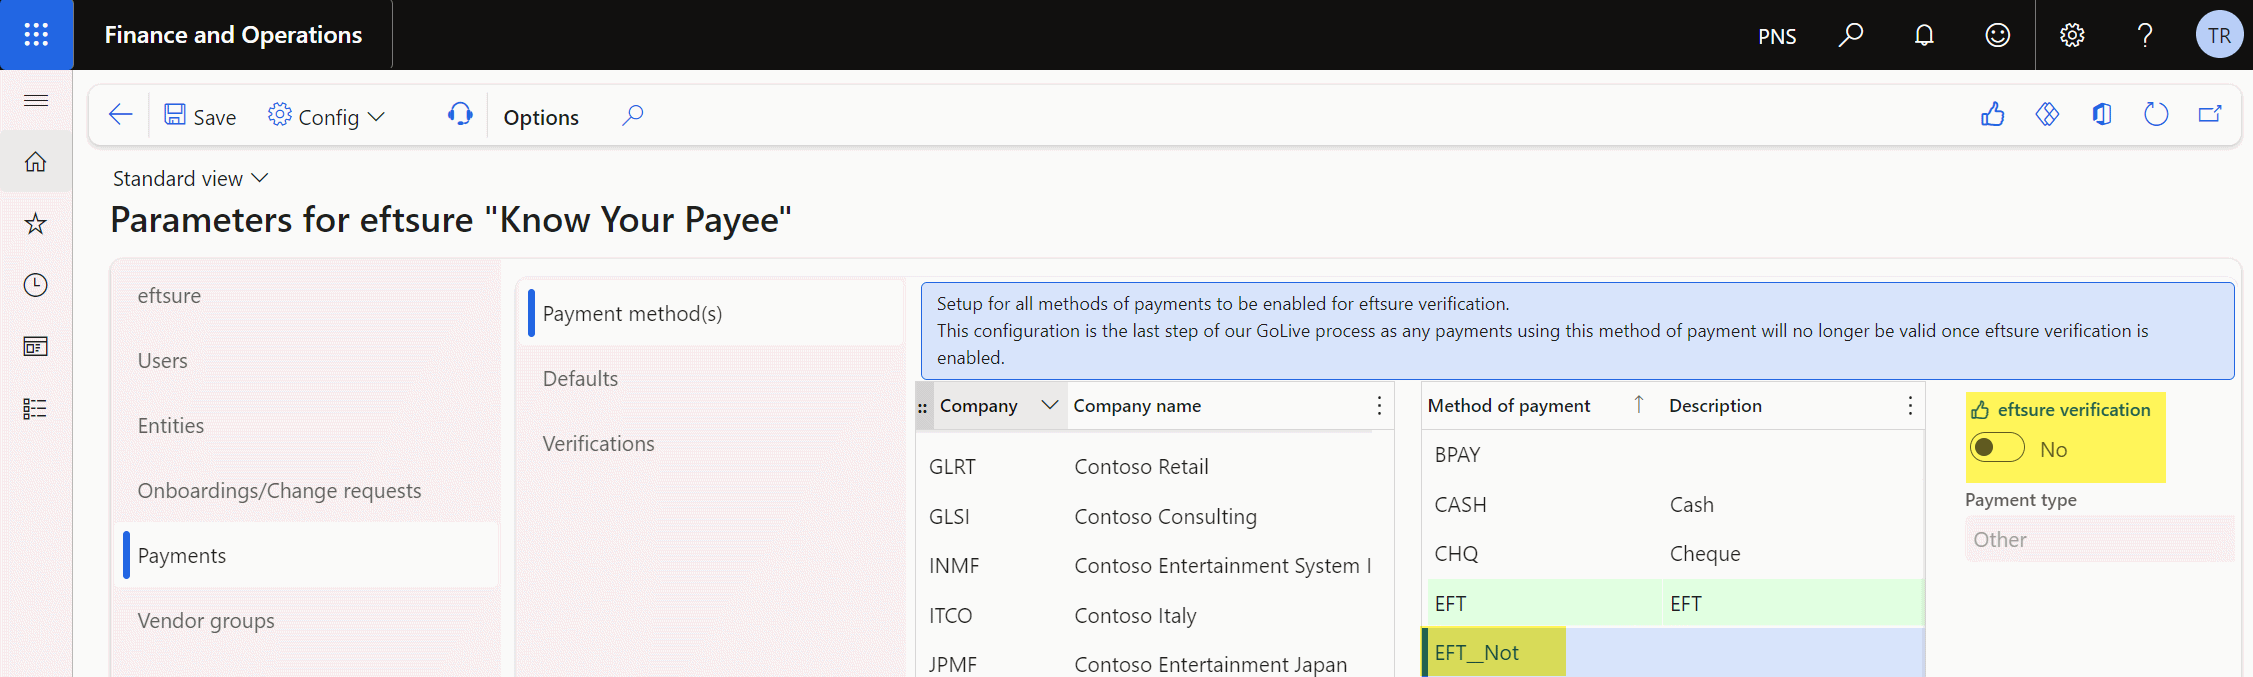Open Recent clock icon in sidebar

[36, 285]
